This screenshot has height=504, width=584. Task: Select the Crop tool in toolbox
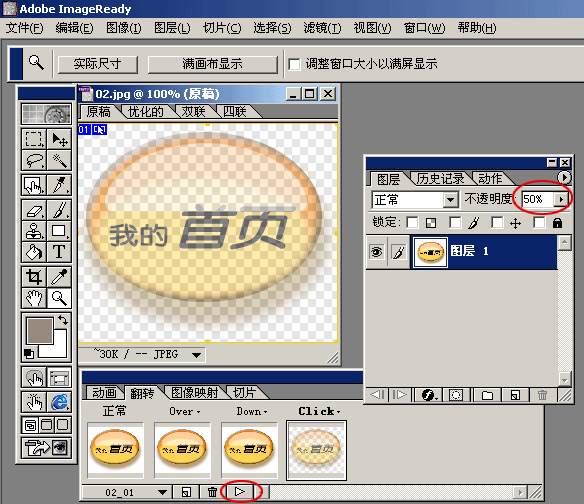pyautogui.click(x=34, y=277)
